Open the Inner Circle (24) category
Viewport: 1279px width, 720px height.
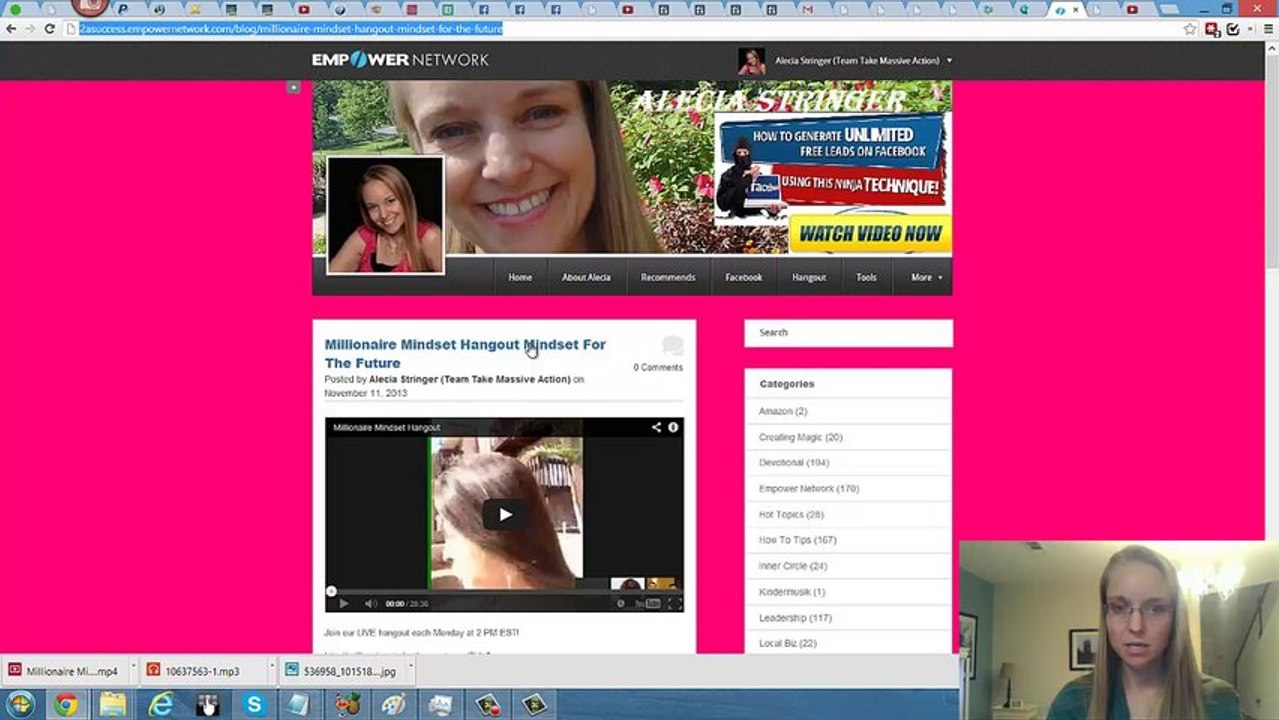[x=793, y=566]
